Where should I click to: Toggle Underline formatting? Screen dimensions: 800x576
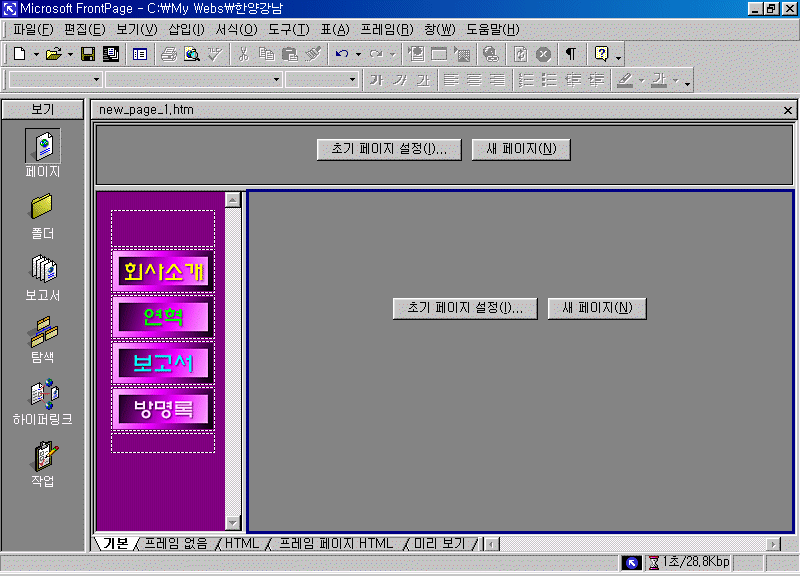pos(423,80)
